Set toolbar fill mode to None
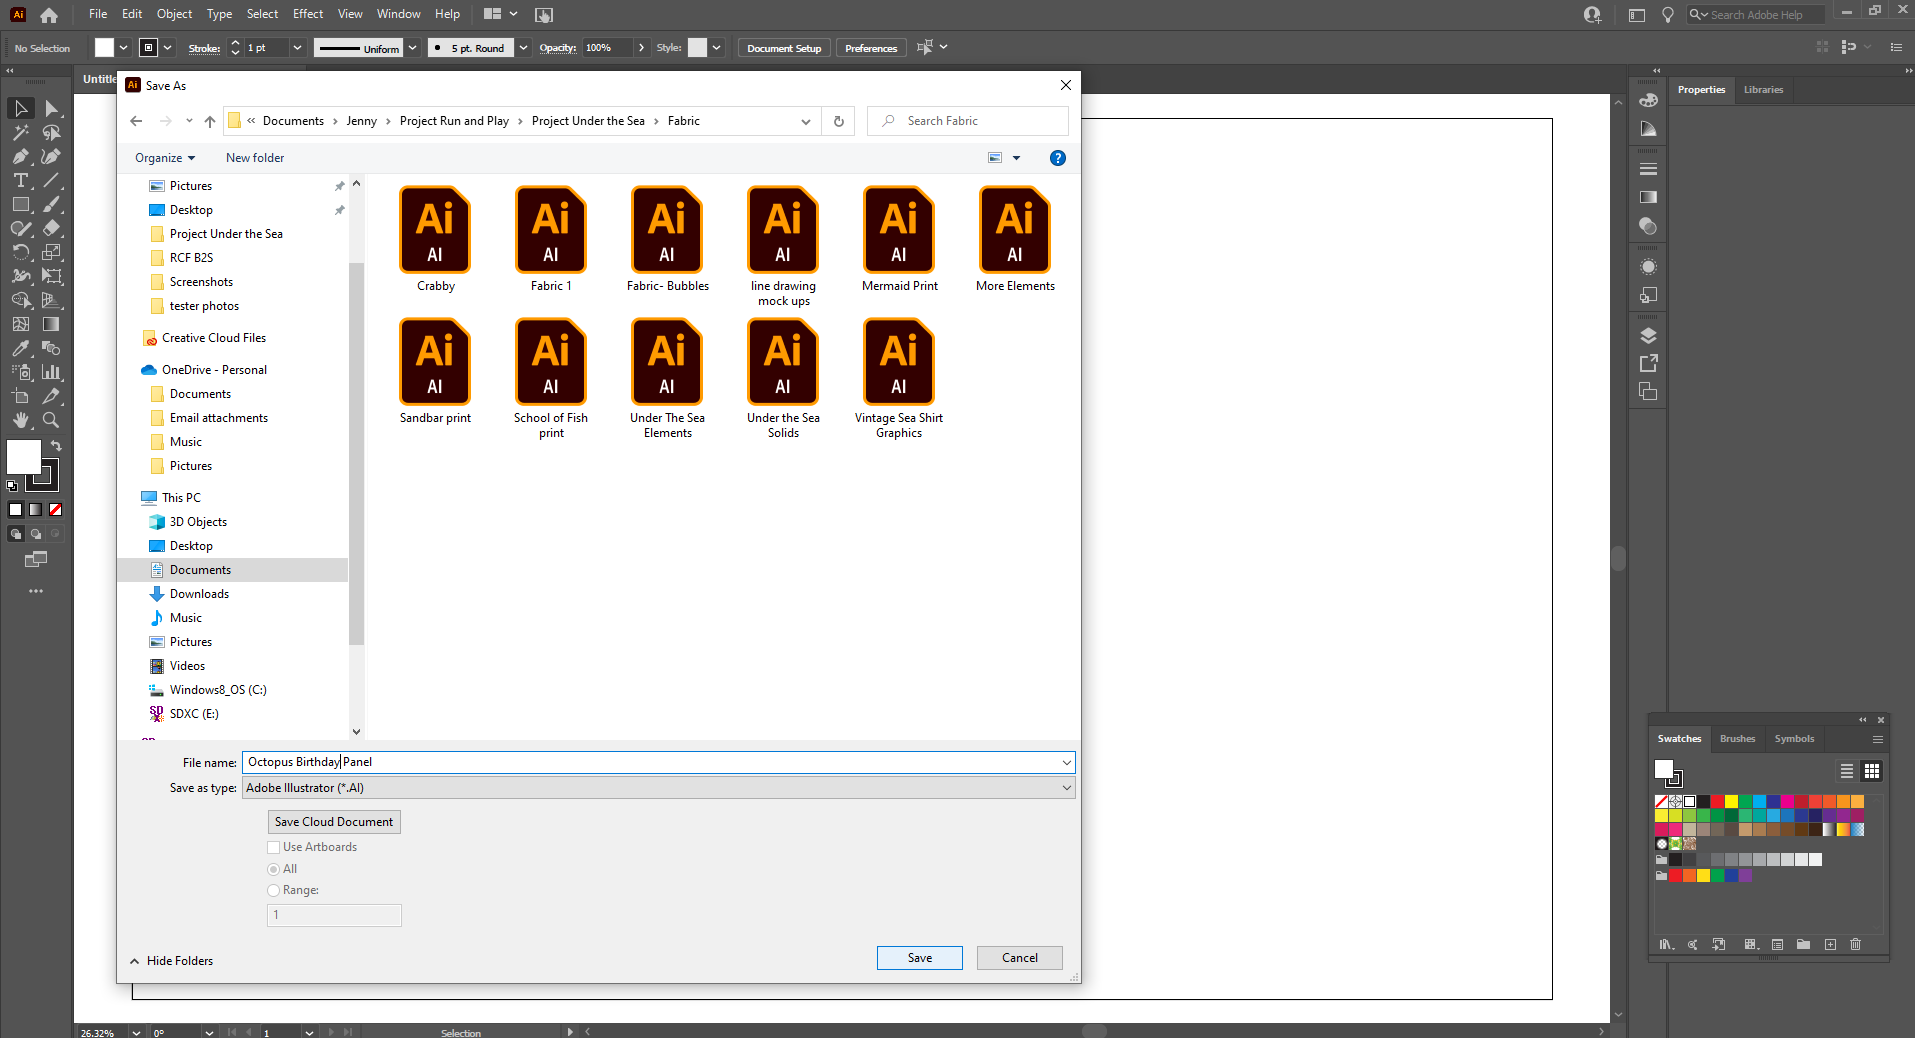Viewport: 1915px width, 1038px height. (x=56, y=510)
